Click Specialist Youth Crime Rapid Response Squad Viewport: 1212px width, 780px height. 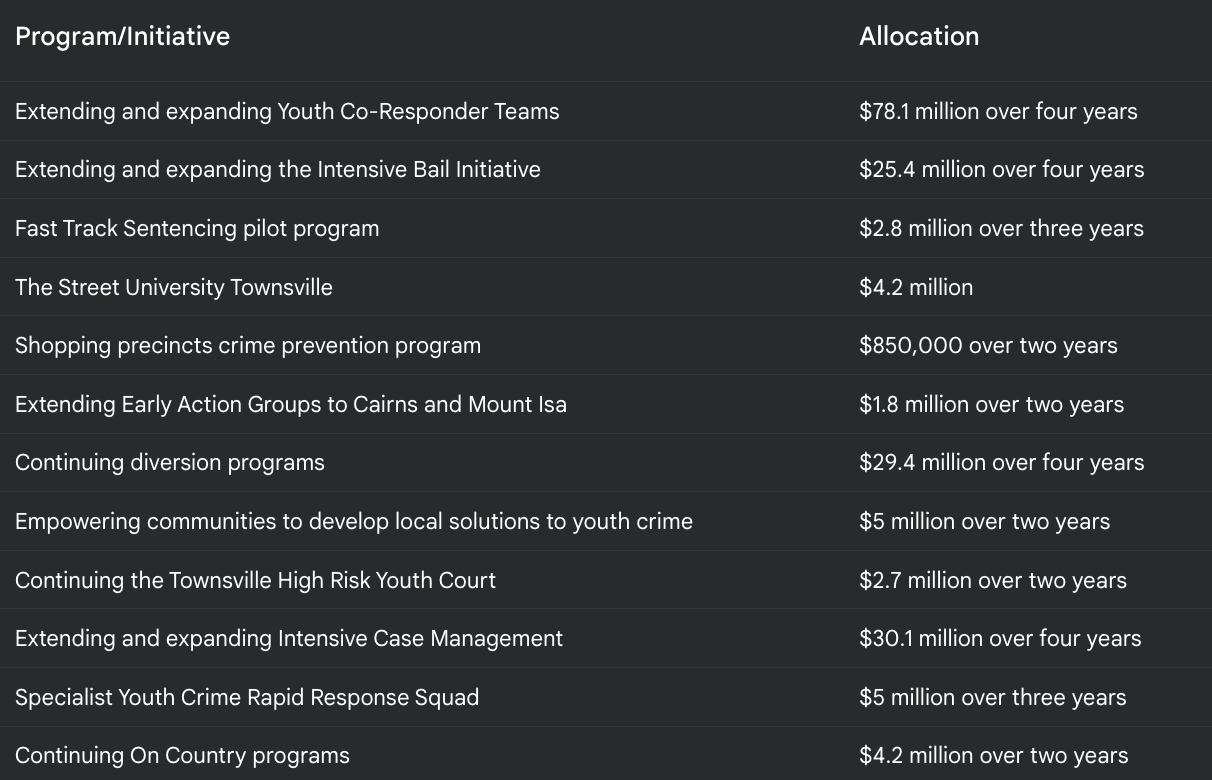[x=246, y=697]
